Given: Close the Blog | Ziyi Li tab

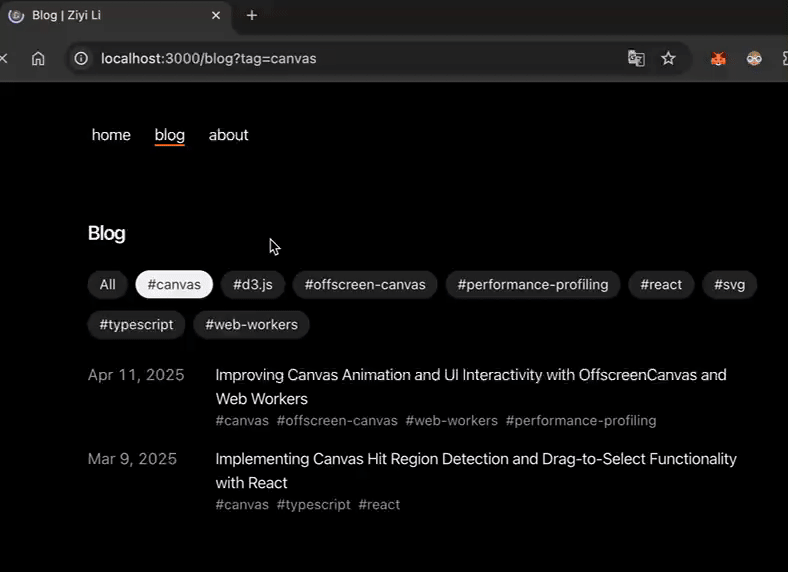Looking at the screenshot, I should point(216,16).
